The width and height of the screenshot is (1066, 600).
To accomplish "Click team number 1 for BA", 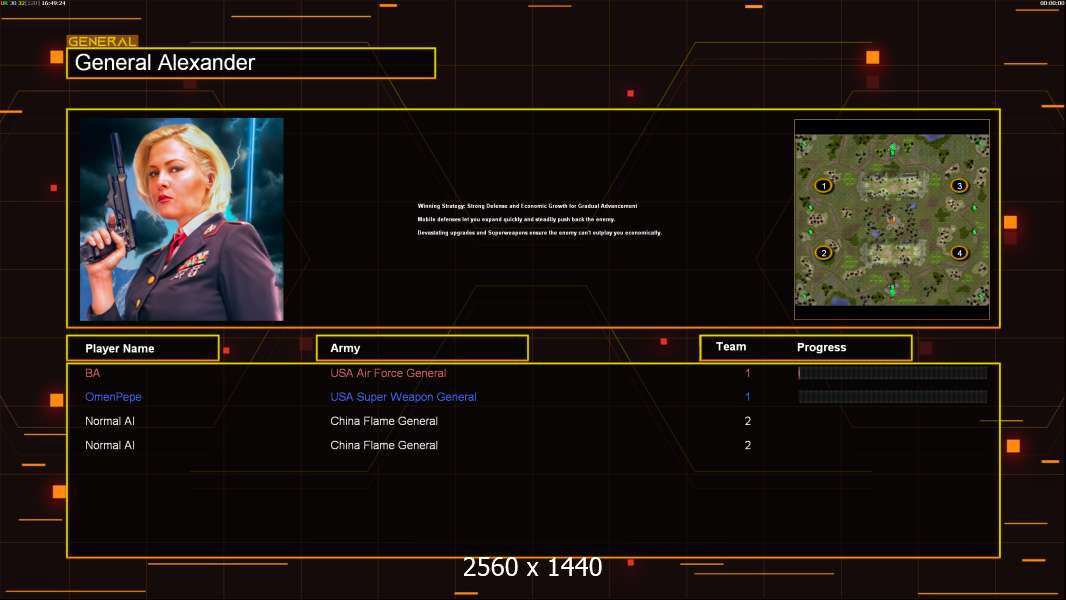I will point(747,373).
